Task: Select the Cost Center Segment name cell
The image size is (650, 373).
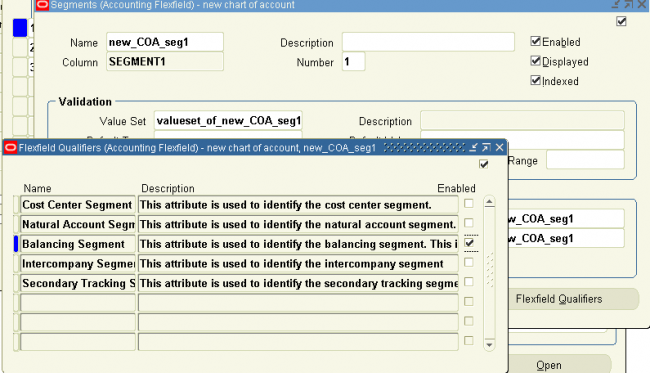Action: pyautogui.click(x=78, y=205)
